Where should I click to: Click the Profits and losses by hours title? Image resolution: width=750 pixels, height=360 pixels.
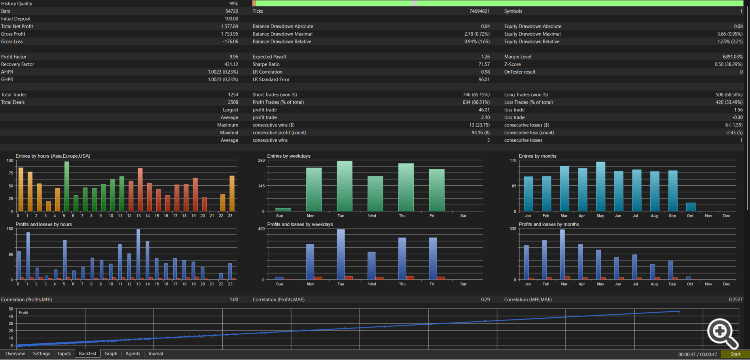pos(44,224)
